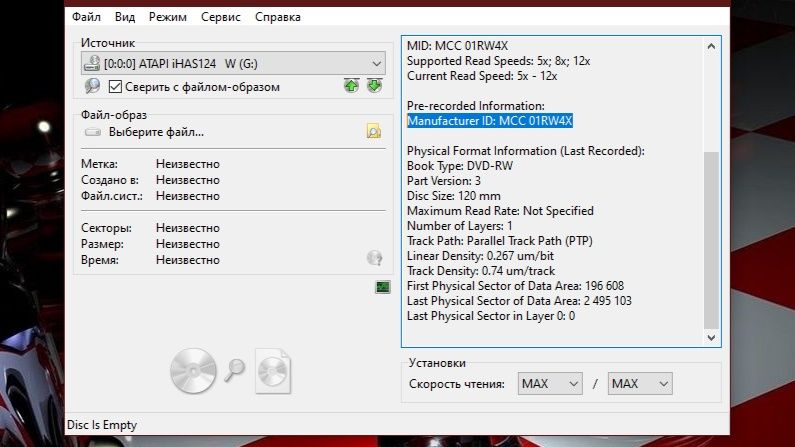Click 'First Physical Sector of Data Area: 196 608'
Image resolution: width=795 pixels, height=447 pixels.
pyautogui.click(x=516, y=286)
